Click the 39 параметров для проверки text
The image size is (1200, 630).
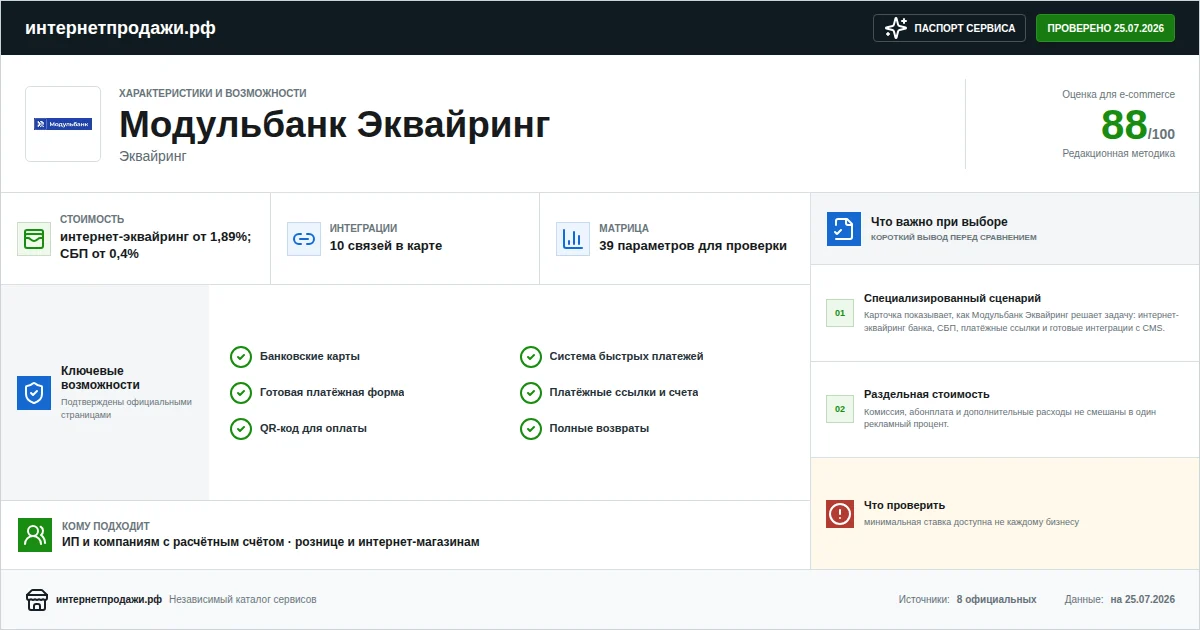pos(693,246)
